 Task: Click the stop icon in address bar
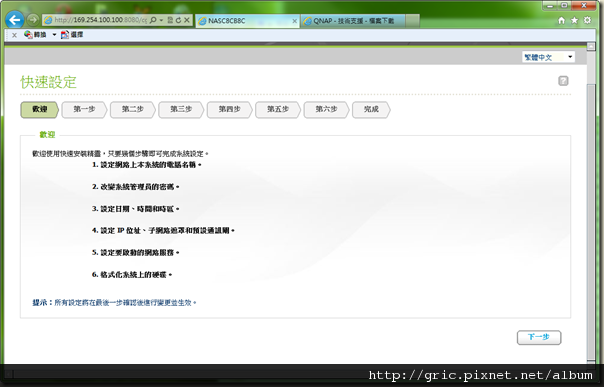(187, 20)
